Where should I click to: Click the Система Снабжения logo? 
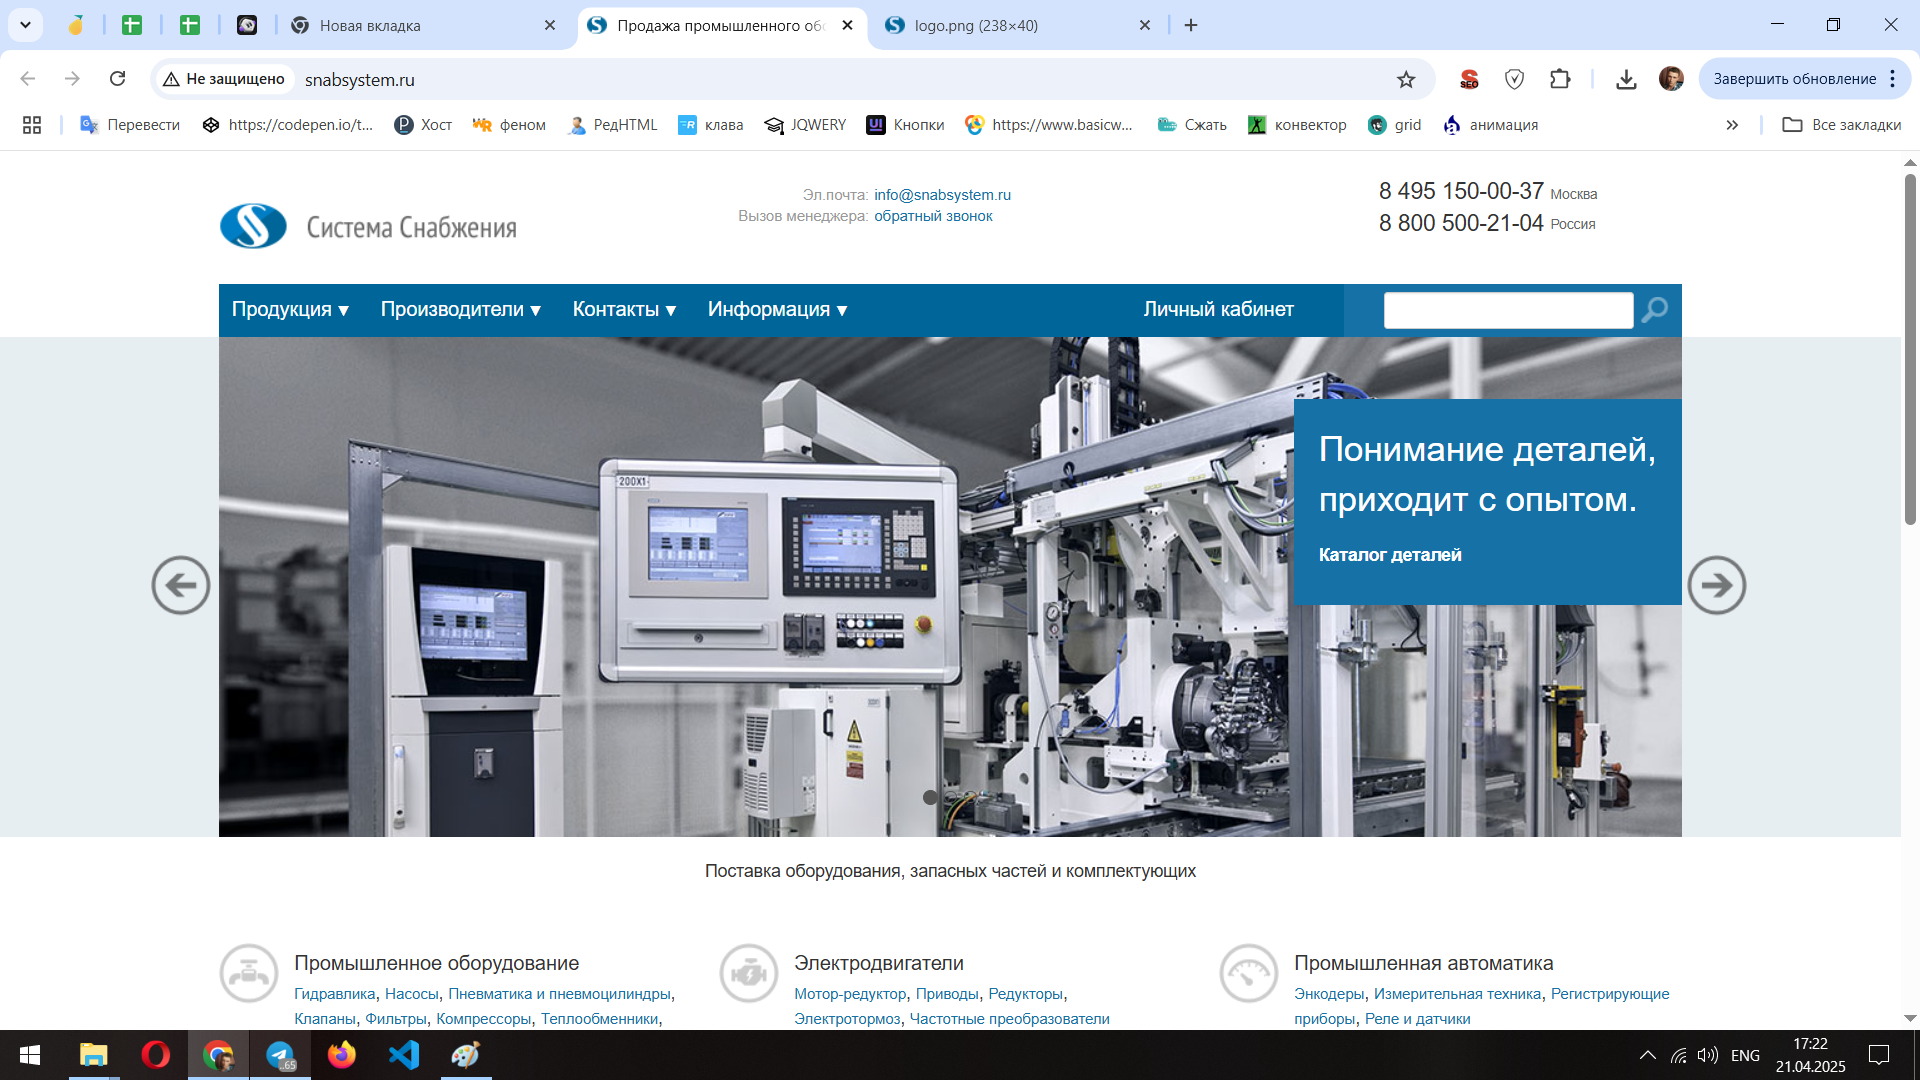pos(368,226)
